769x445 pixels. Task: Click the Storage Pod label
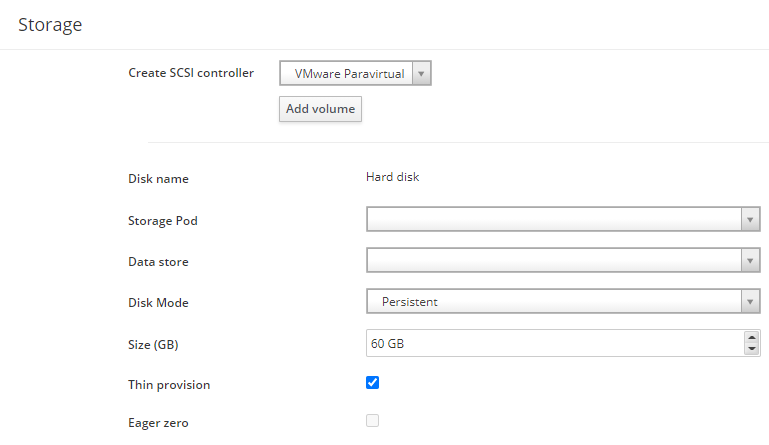point(162,221)
